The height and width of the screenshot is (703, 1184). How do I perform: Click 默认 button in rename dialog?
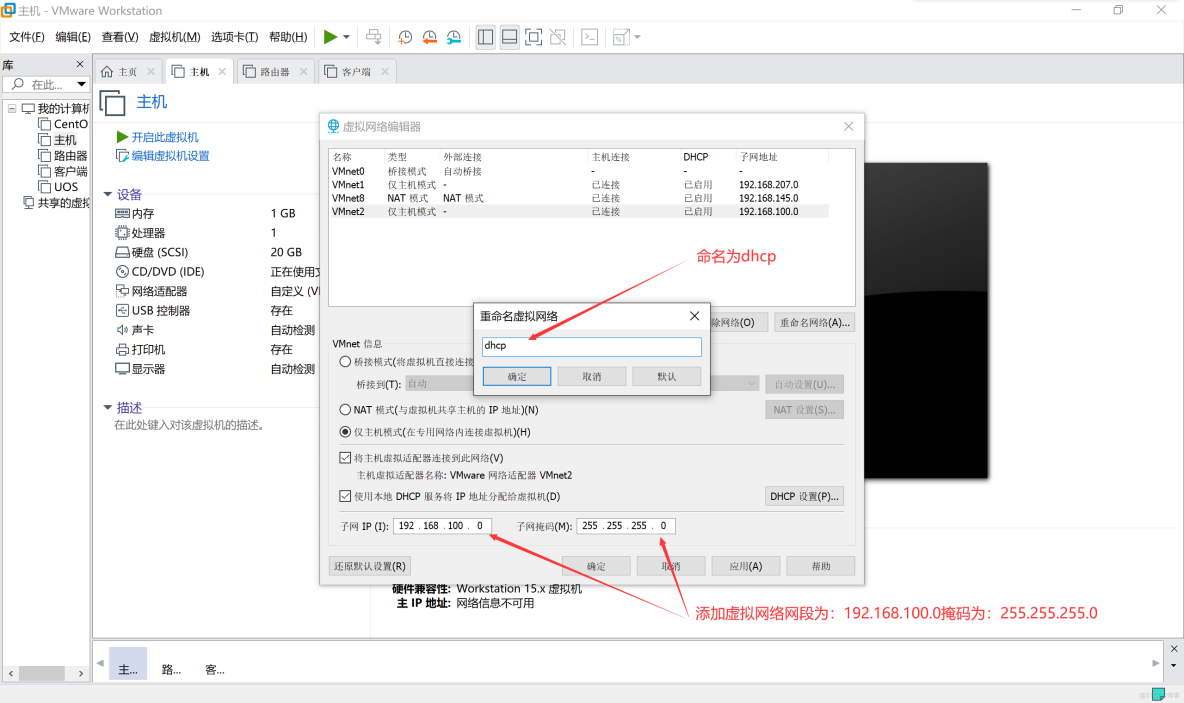(666, 376)
